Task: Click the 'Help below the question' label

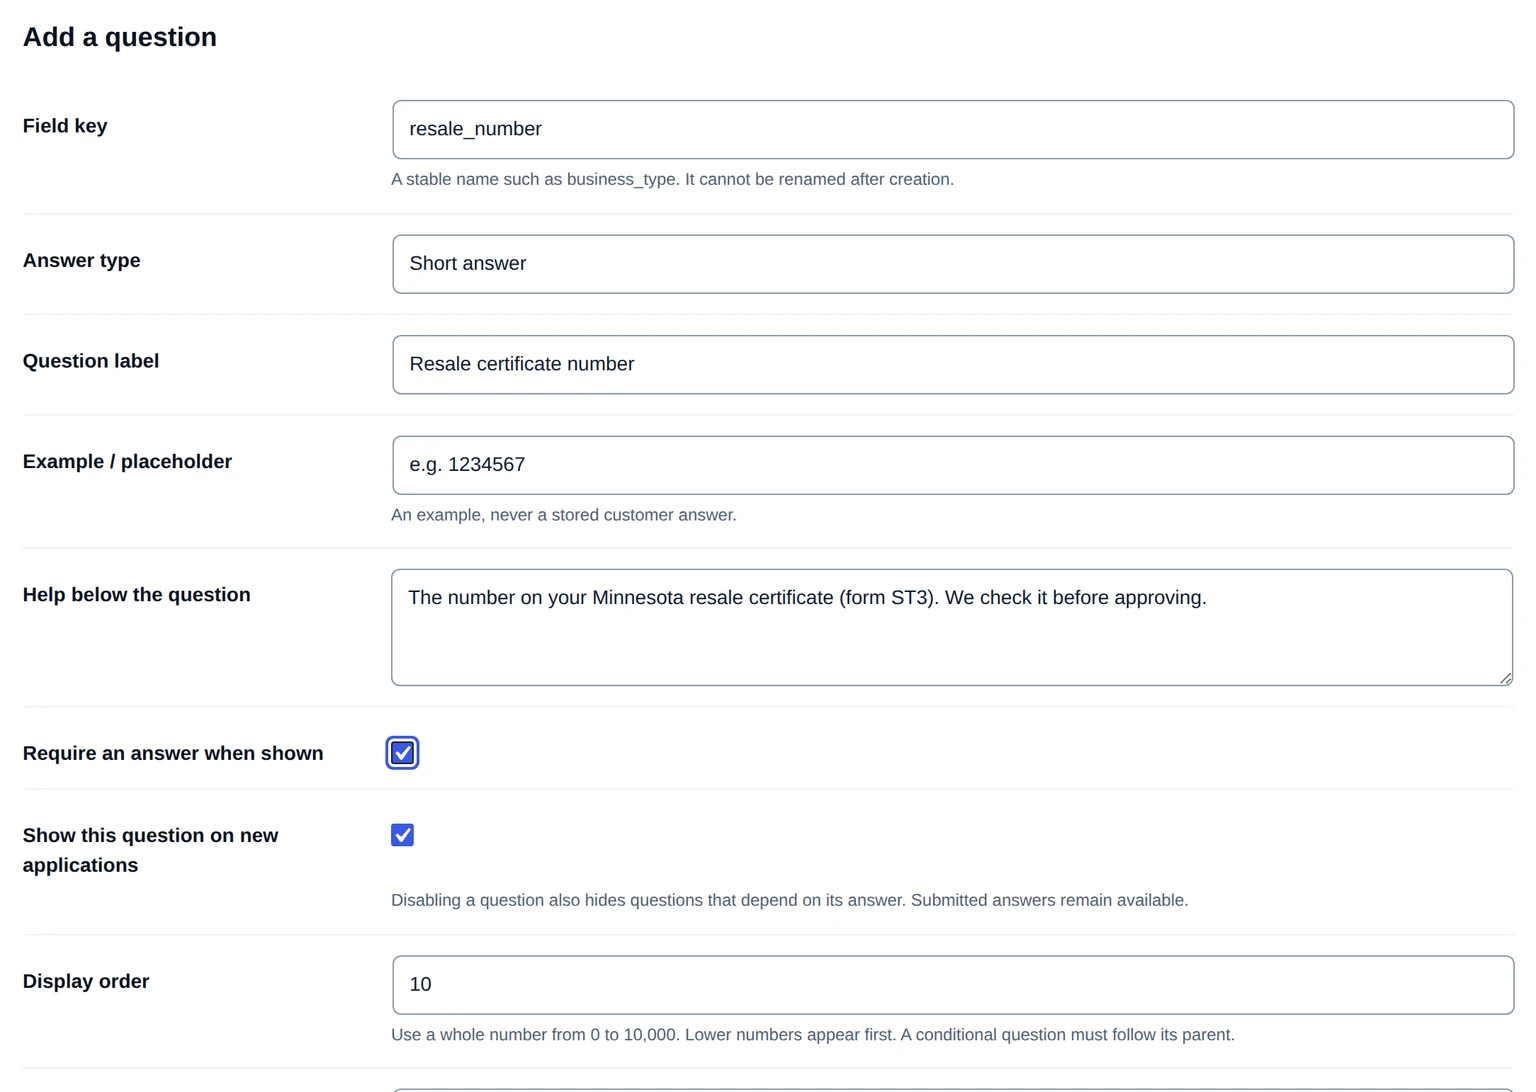Action: point(137,595)
